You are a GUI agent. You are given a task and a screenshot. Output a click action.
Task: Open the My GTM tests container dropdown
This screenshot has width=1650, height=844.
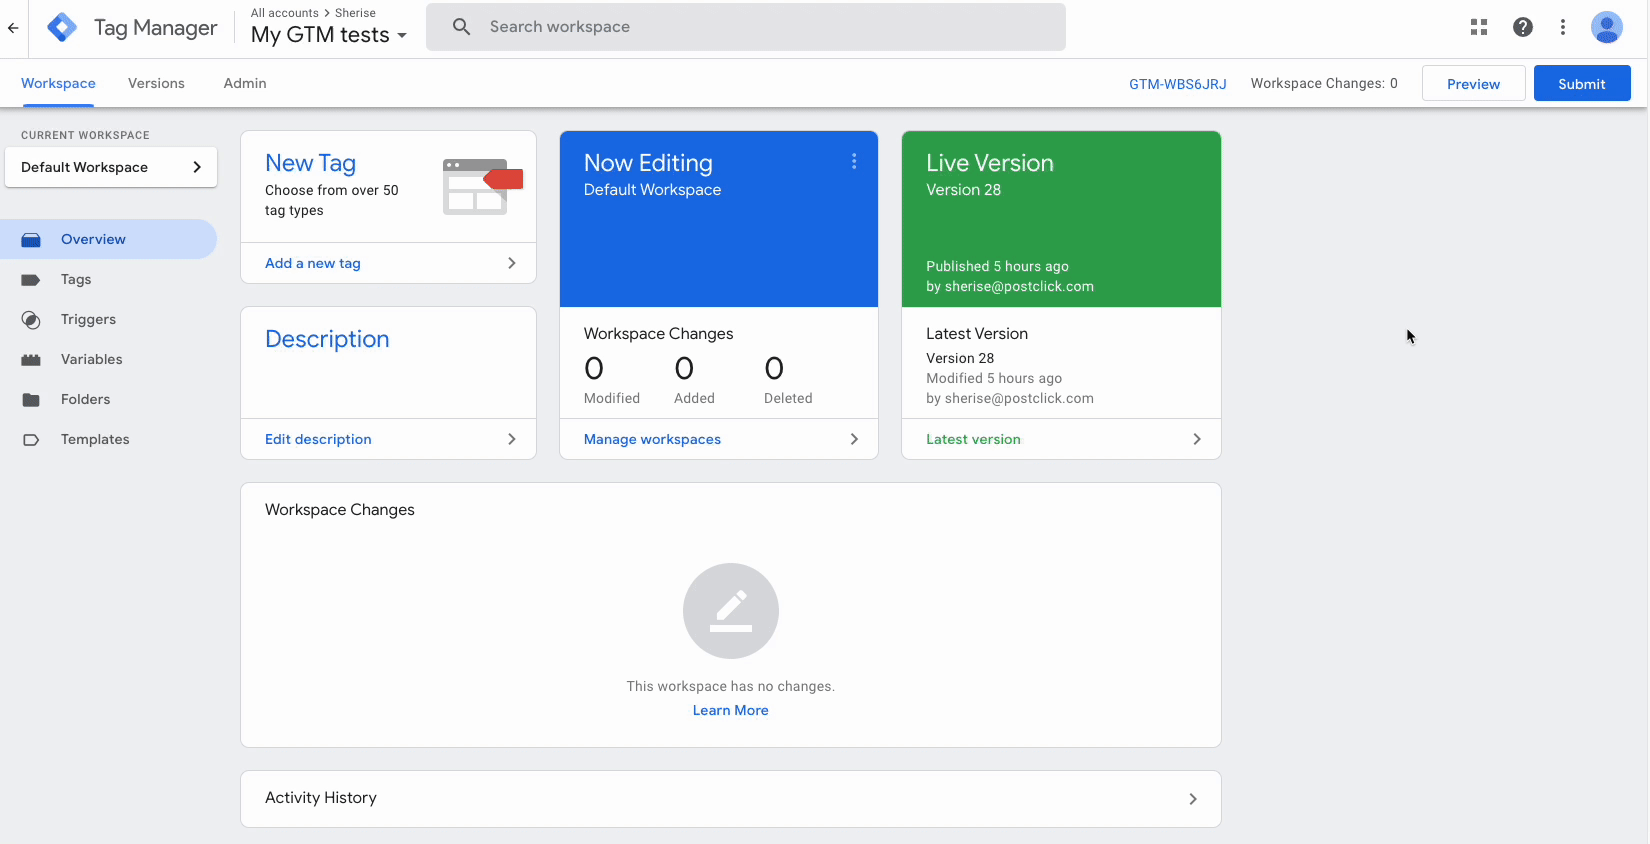pyautogui.click(x=328, y=35)
